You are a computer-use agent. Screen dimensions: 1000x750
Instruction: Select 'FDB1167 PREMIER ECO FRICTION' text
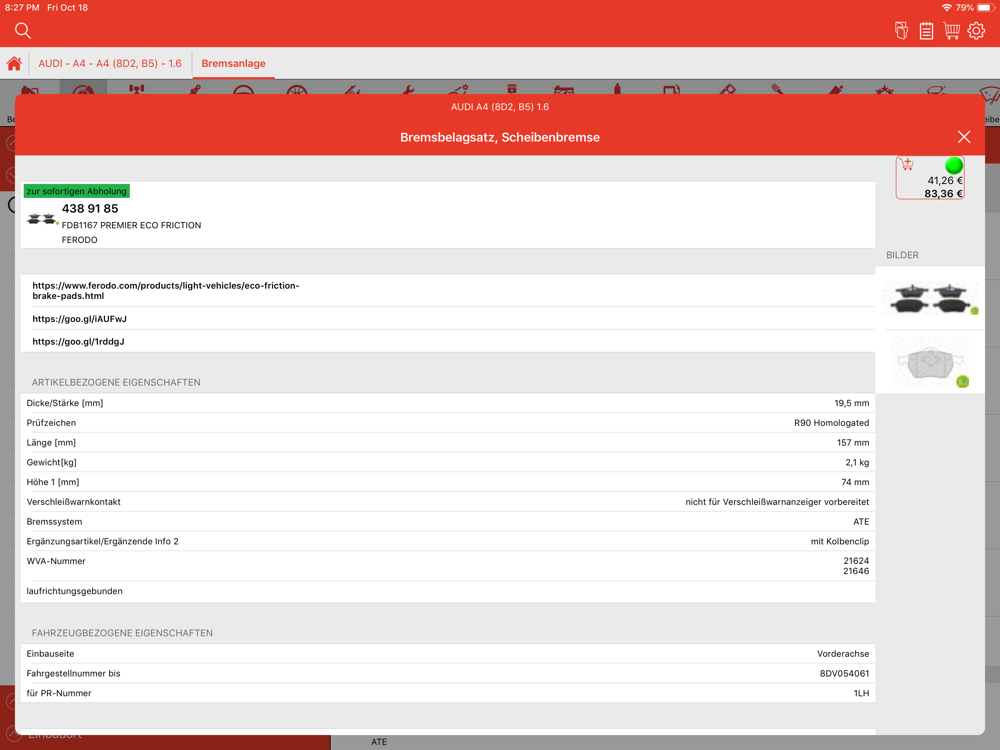[x=131, y=225]
